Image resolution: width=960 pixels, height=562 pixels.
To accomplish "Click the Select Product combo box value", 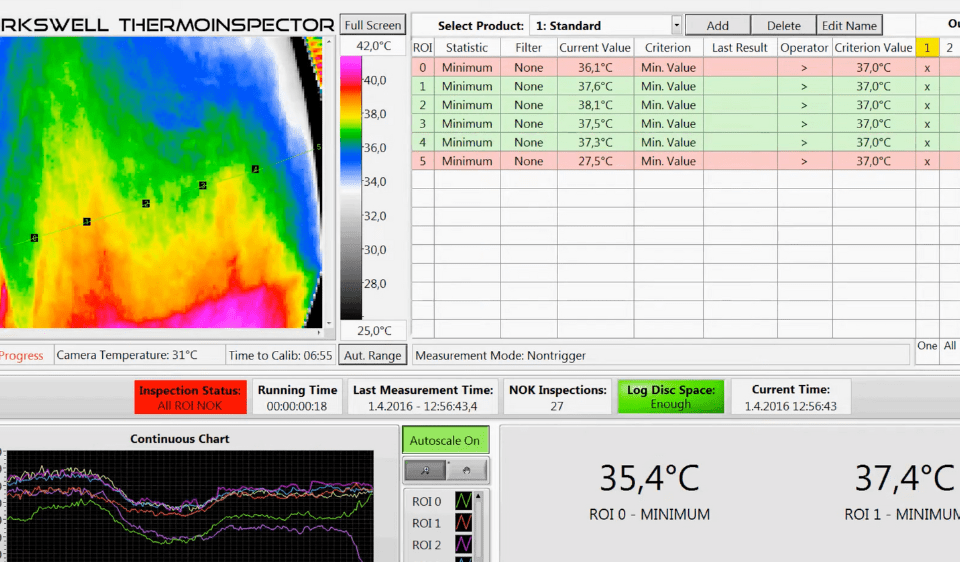I will pos(601,26).
